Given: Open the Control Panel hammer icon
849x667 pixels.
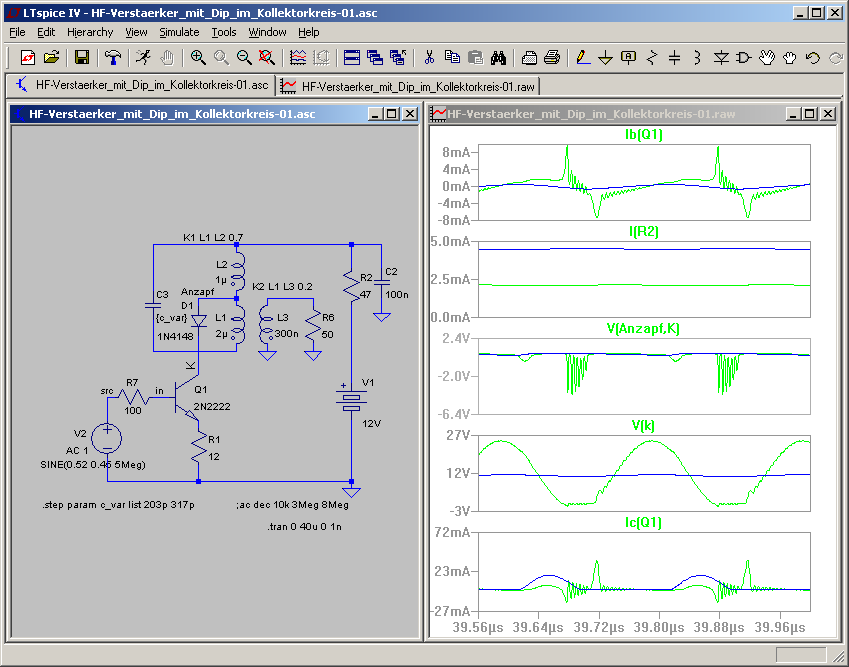Looking at the screenshot, I should coord(113,57).
